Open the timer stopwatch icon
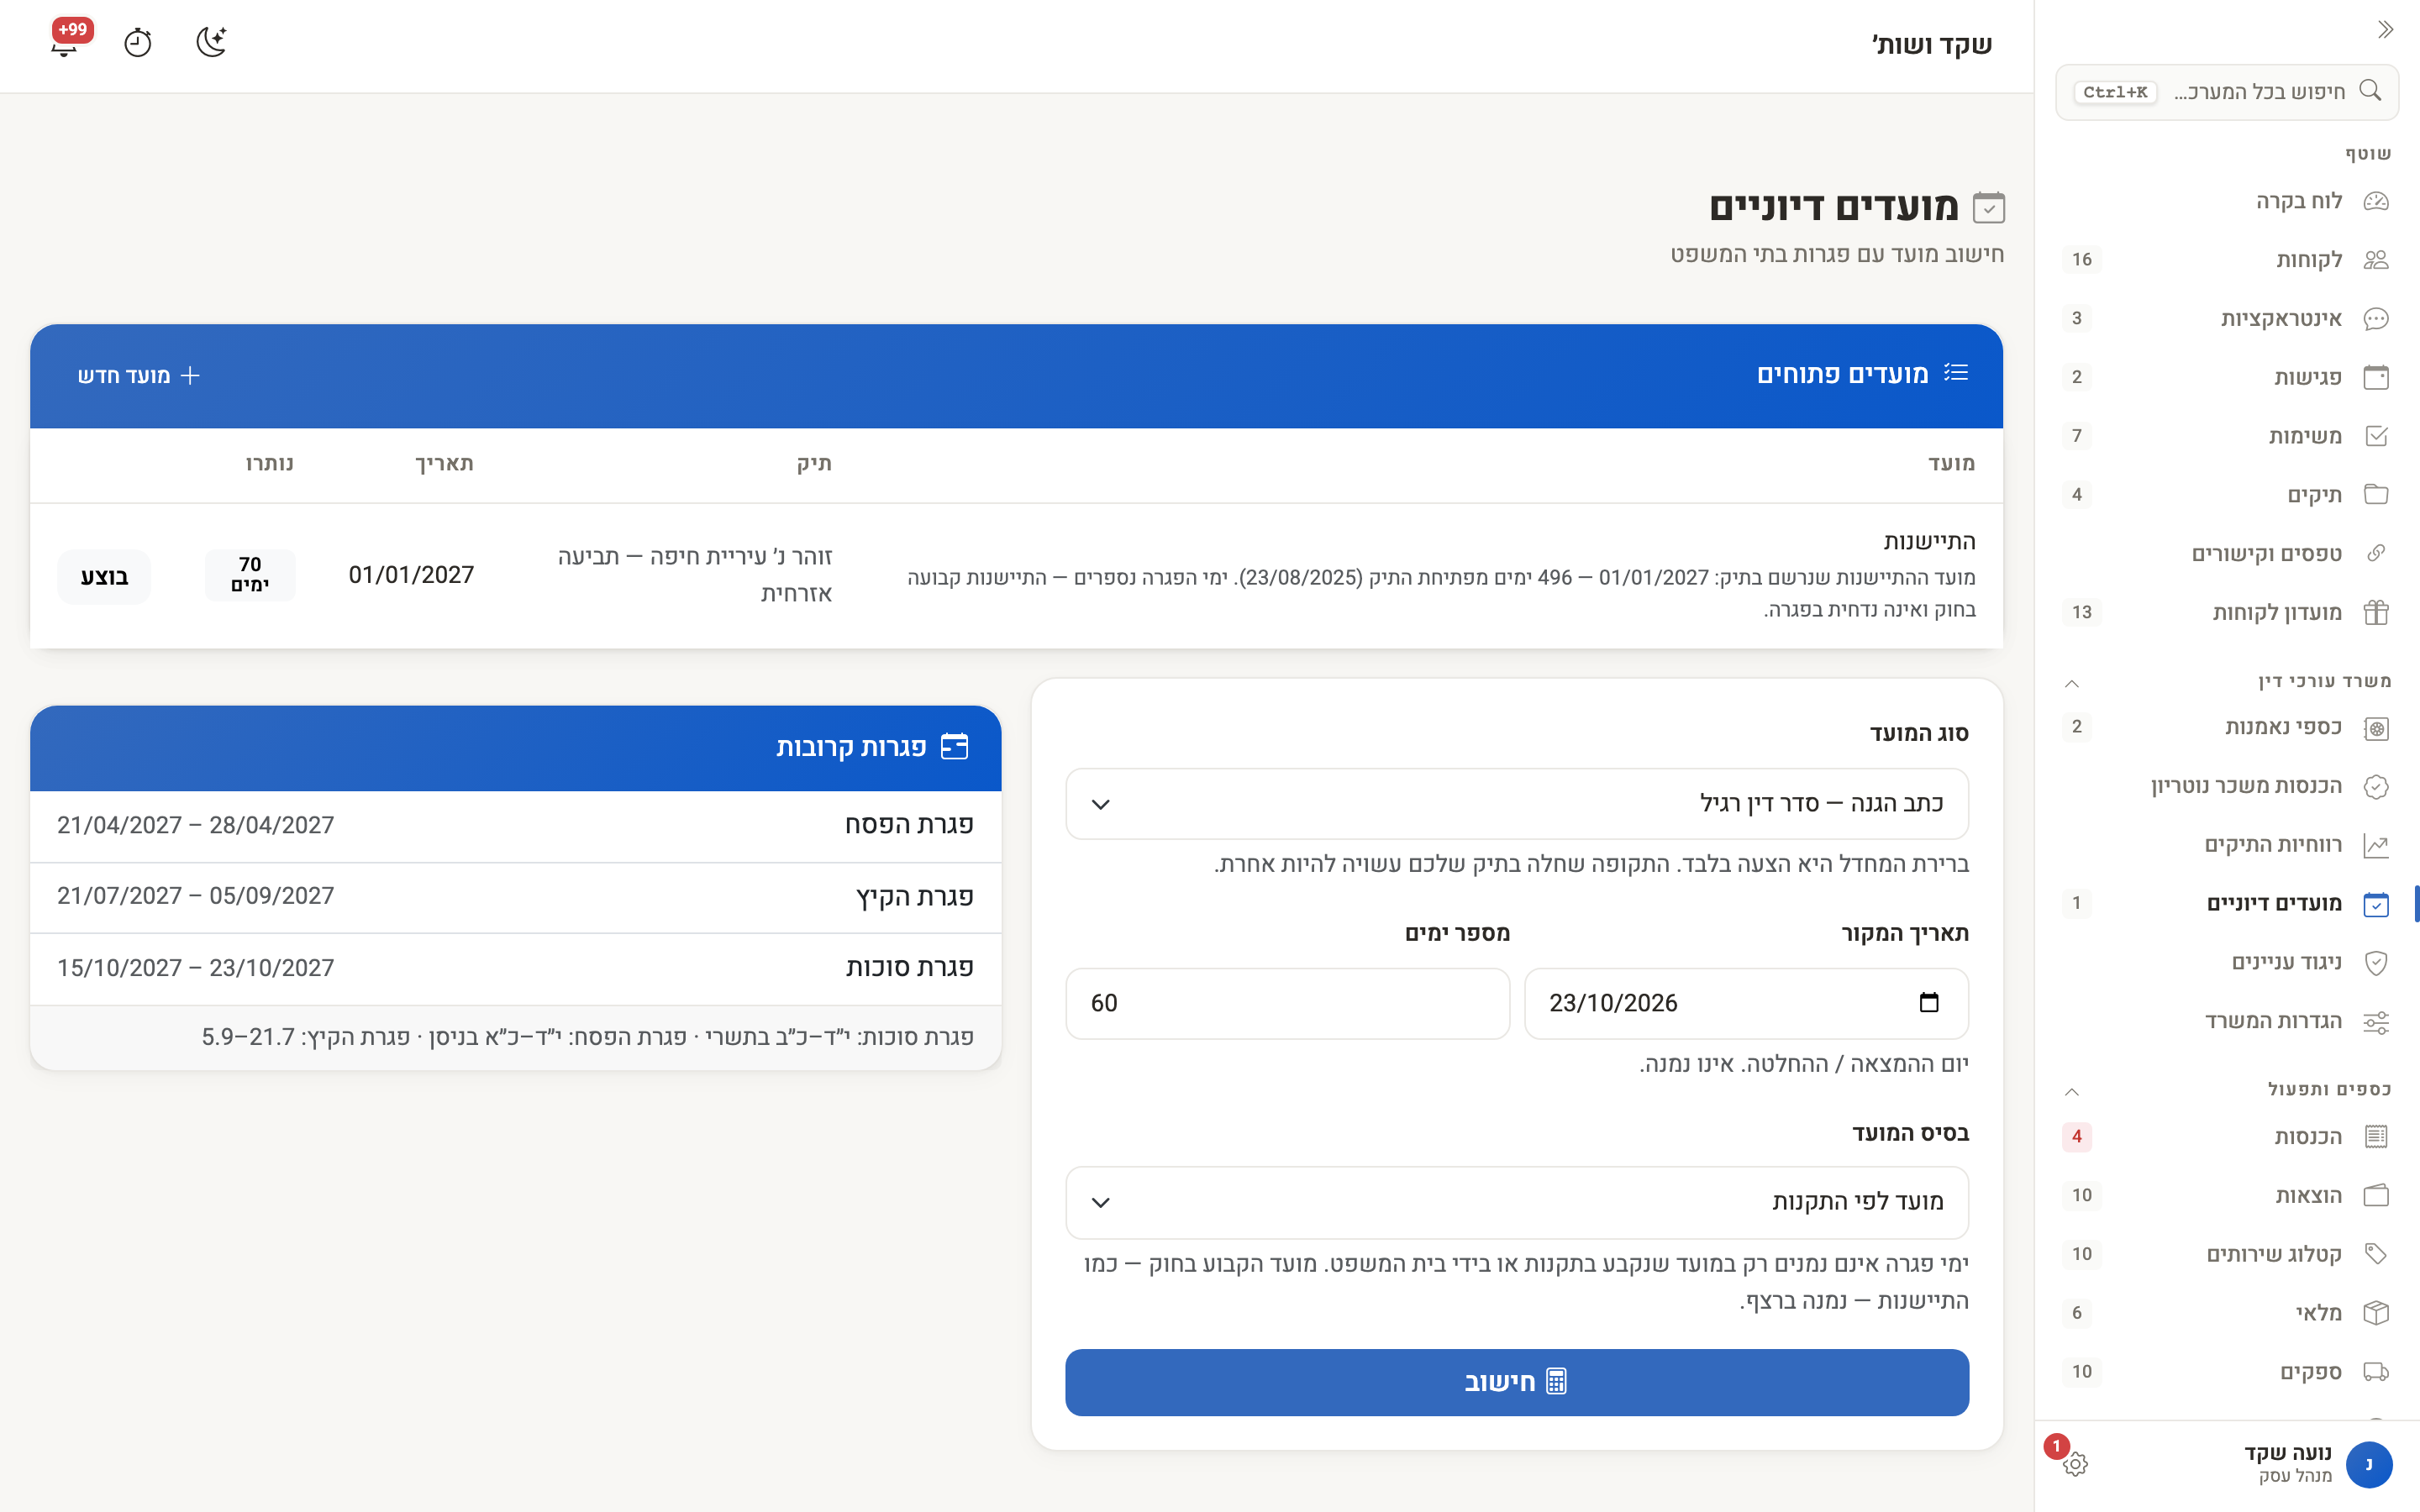2420x1512 pixels. click(137, 42)
